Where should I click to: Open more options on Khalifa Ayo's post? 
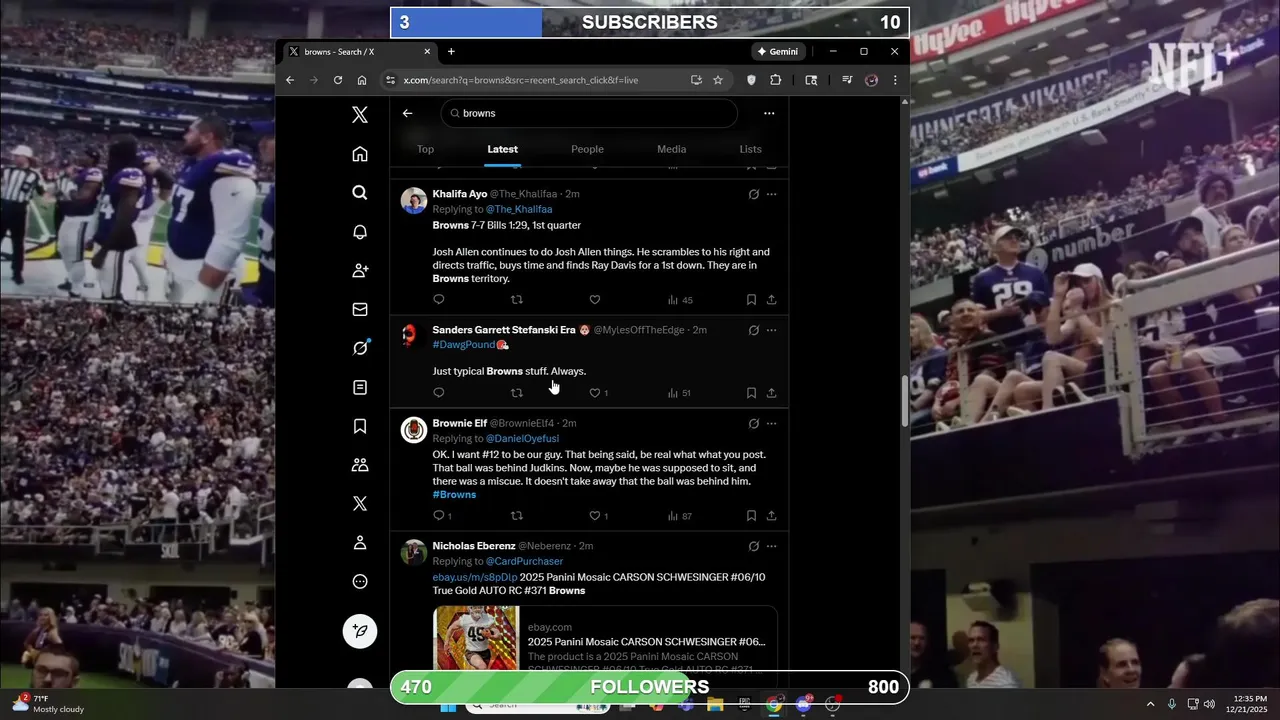pyautogui.click(x=771, y=194)
